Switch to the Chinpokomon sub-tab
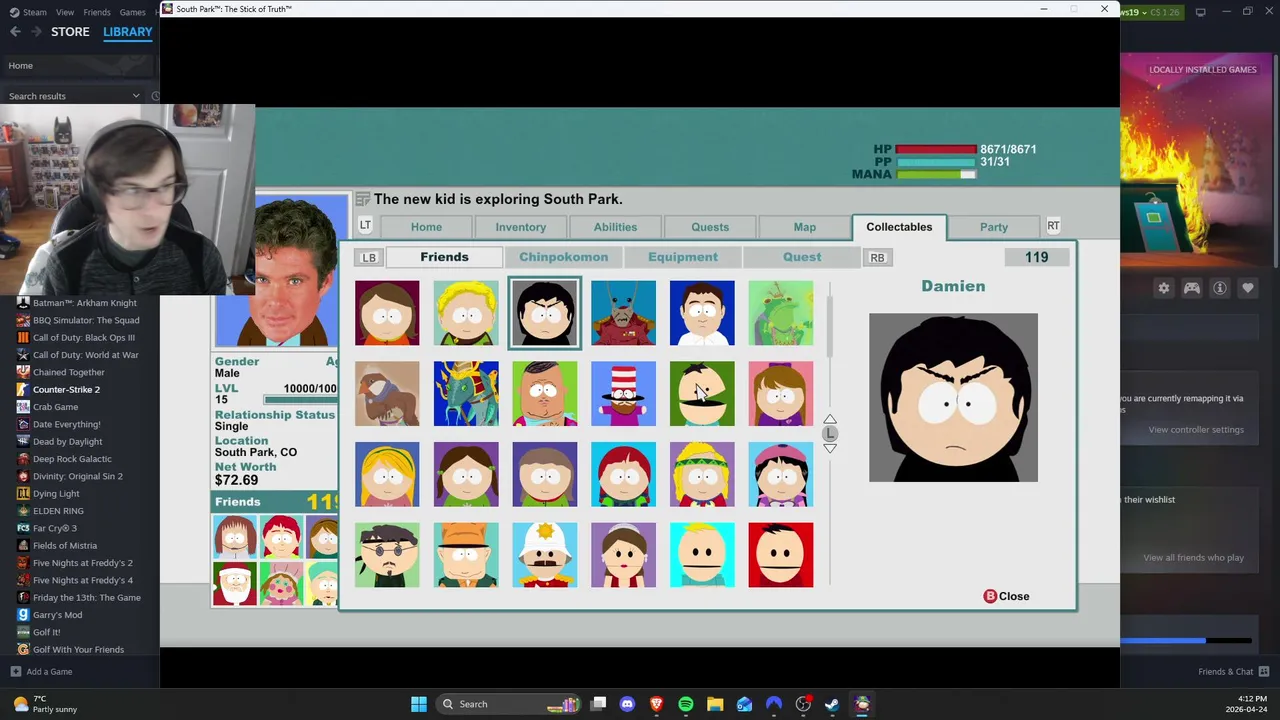This screenshot has height=720, width=1280. coord(563,257)
